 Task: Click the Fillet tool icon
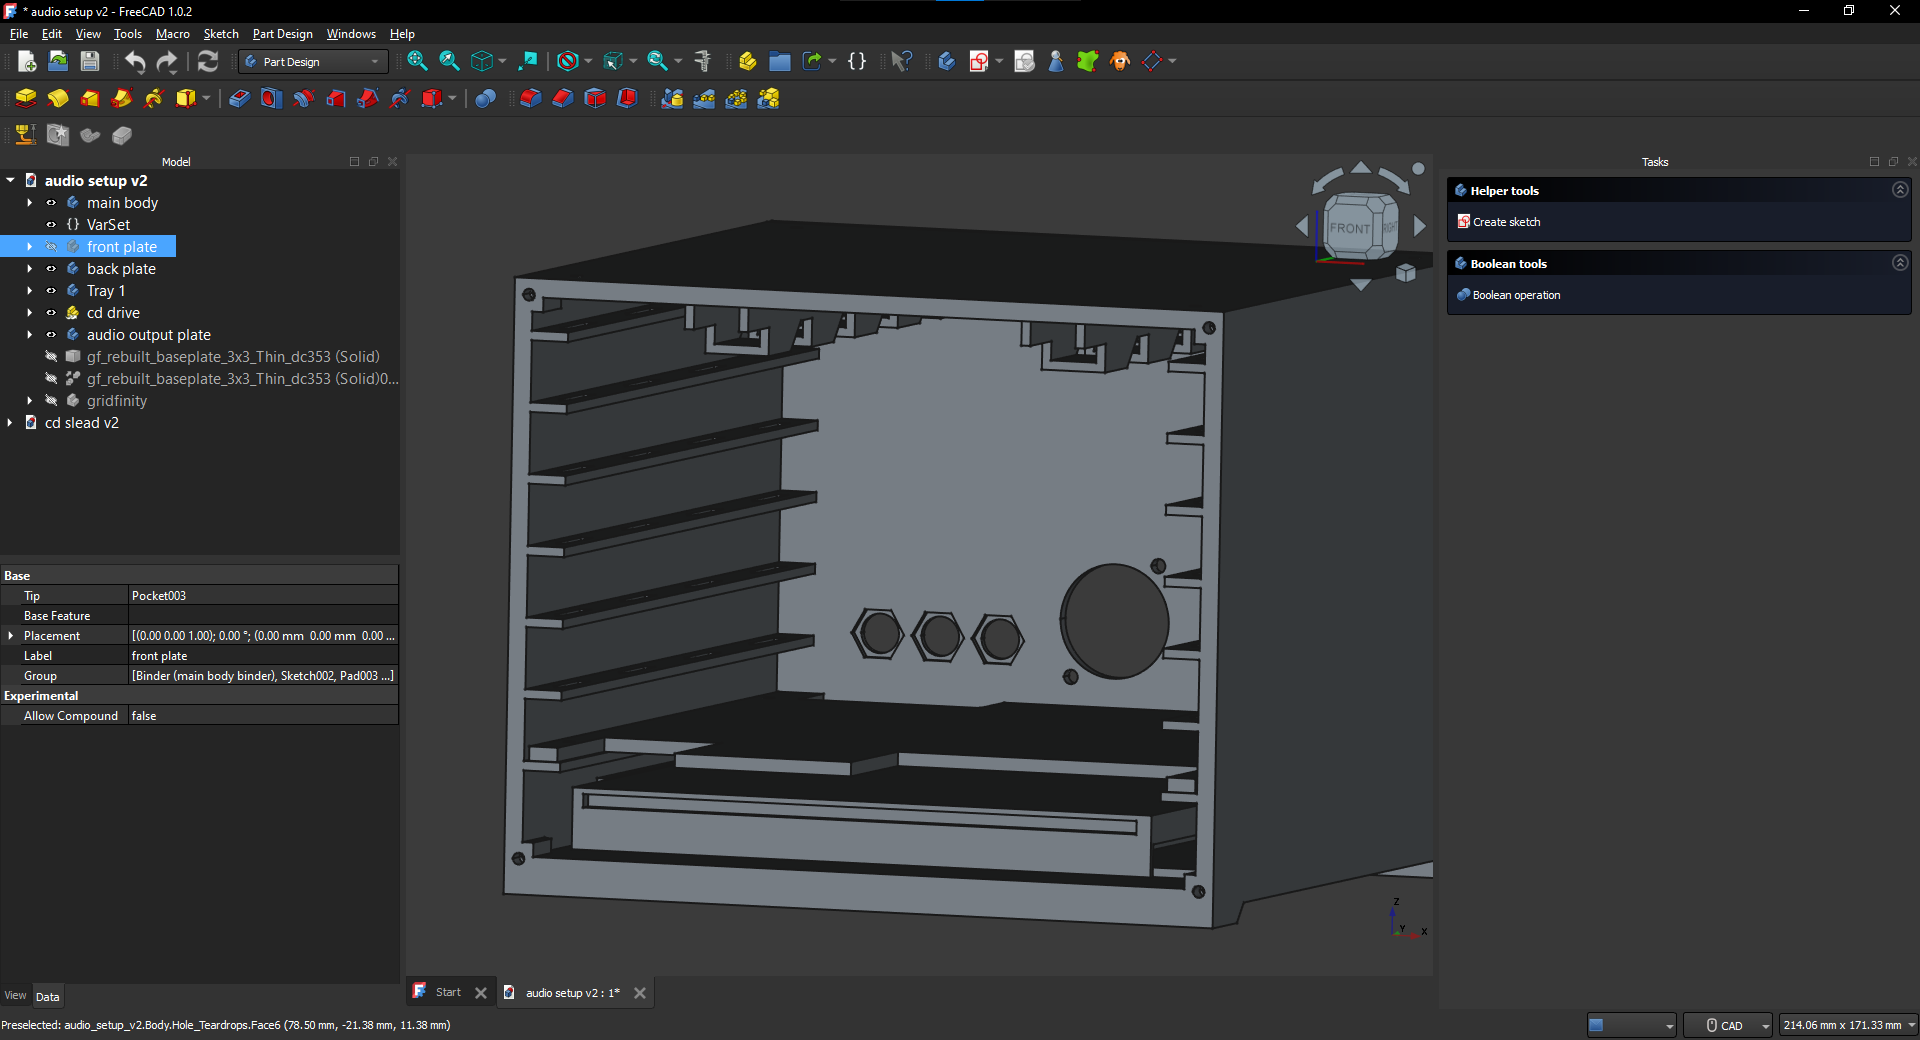(x=530, y=98)
